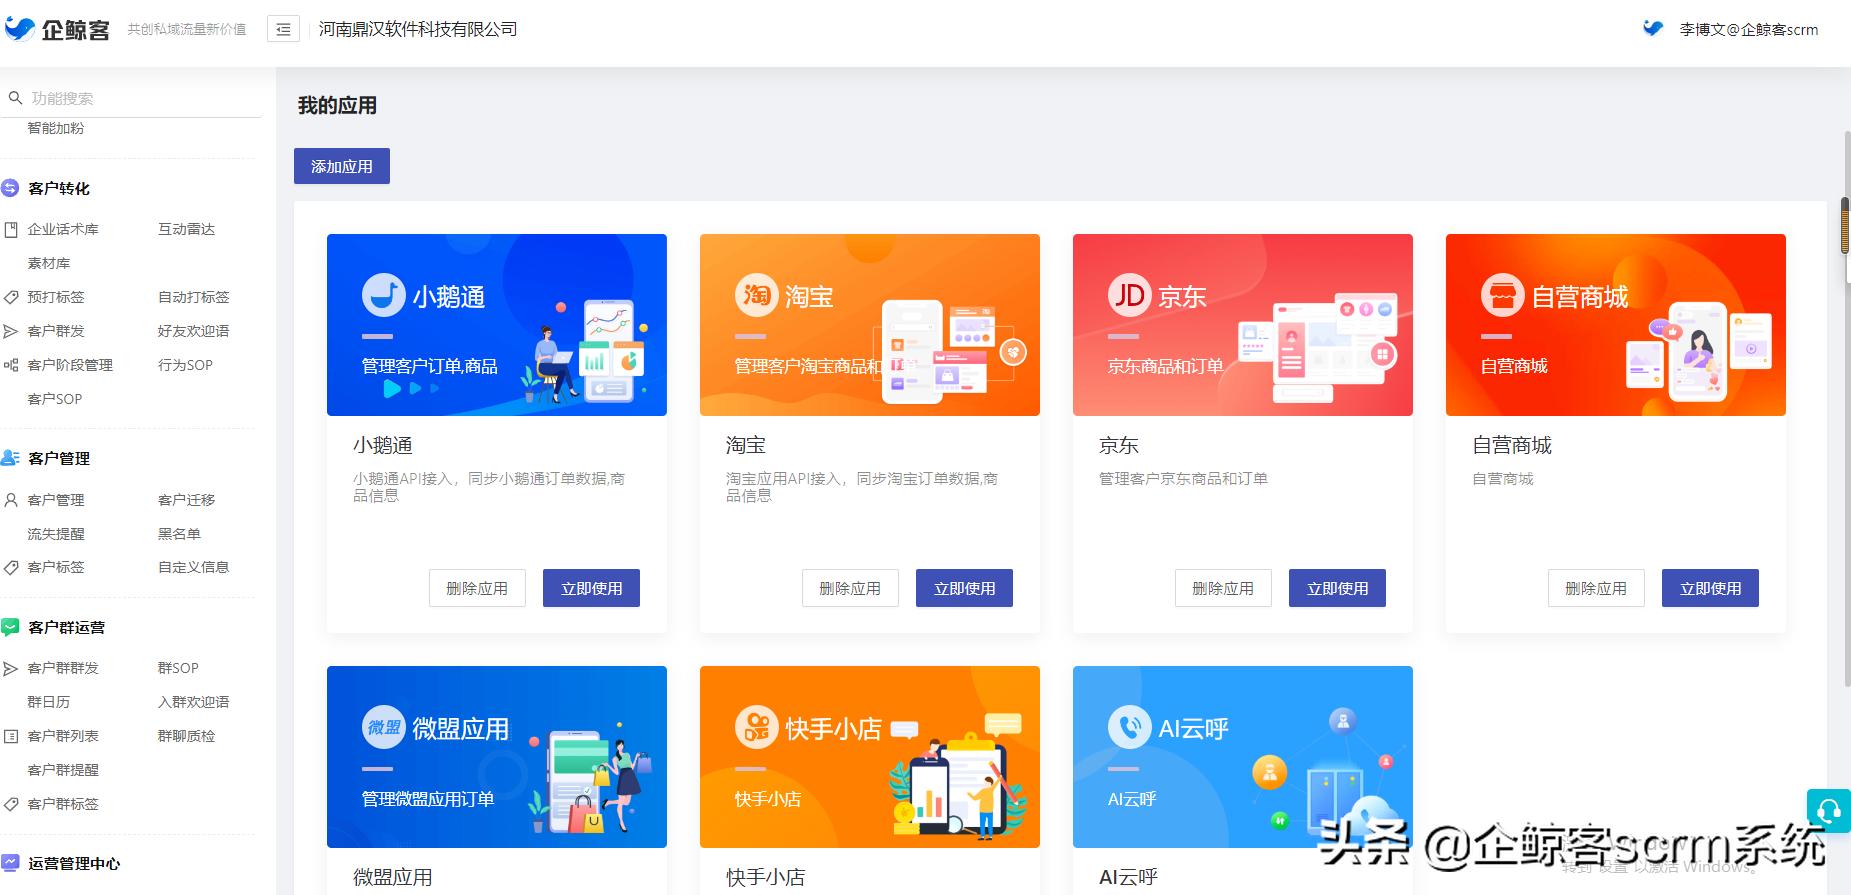This screenshot has width=1851, height=895.
Task: Click the AI云呼 phone logo icon
Action: [1129, 727]
